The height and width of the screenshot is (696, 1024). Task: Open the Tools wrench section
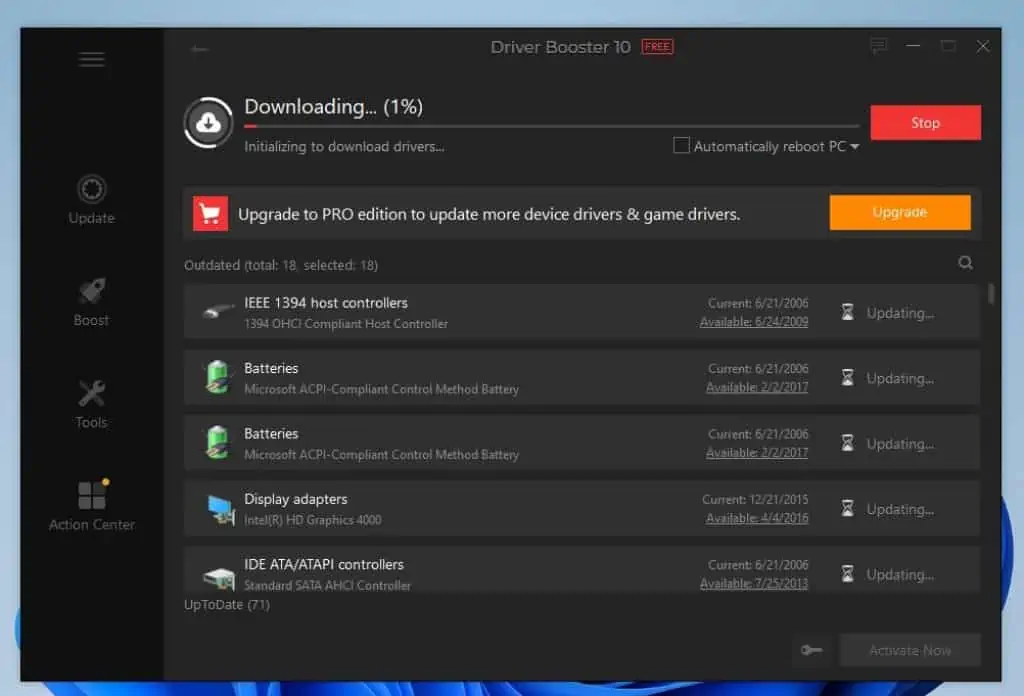pyautogui.click(x=91, y=403)
